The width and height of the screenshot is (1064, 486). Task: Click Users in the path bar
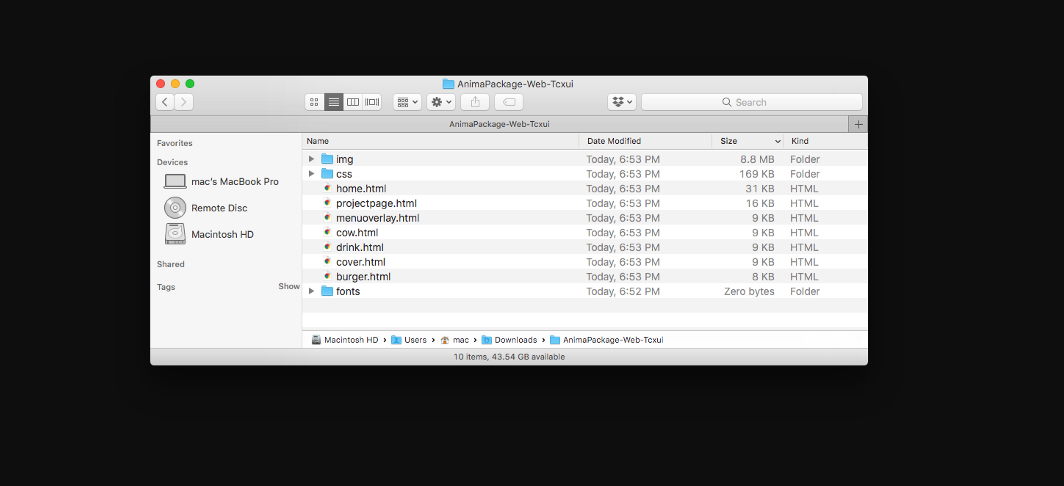[x=409, y=340]
